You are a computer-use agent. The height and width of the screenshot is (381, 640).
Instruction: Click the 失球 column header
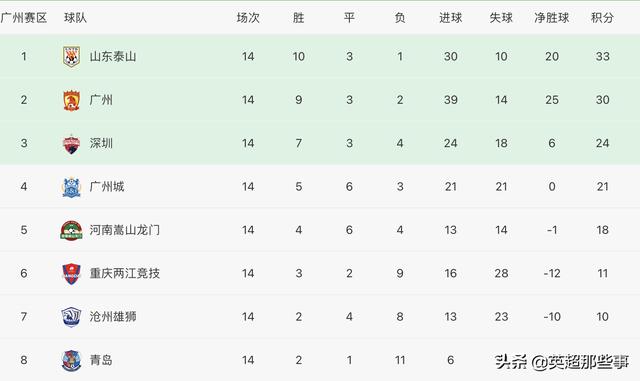[x=501, y=18]
